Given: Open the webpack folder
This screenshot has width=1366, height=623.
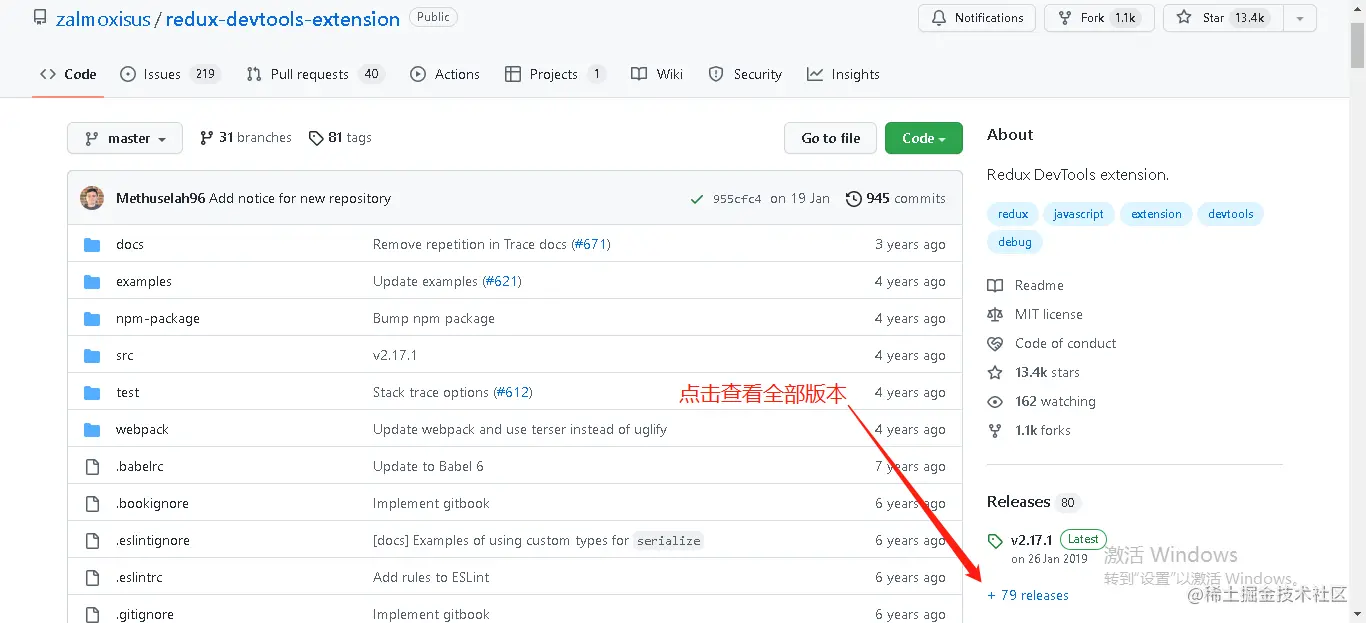Looking at the screenshot, I should point(142,429).
